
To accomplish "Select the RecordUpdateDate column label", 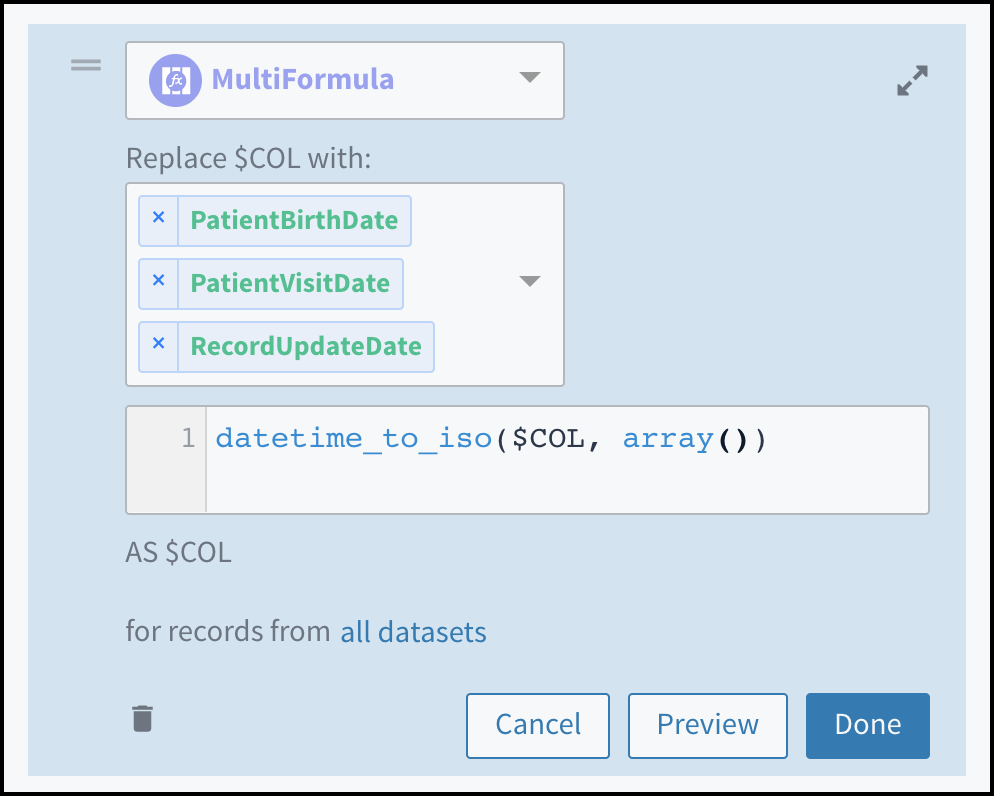I will [x=306, y=346].
